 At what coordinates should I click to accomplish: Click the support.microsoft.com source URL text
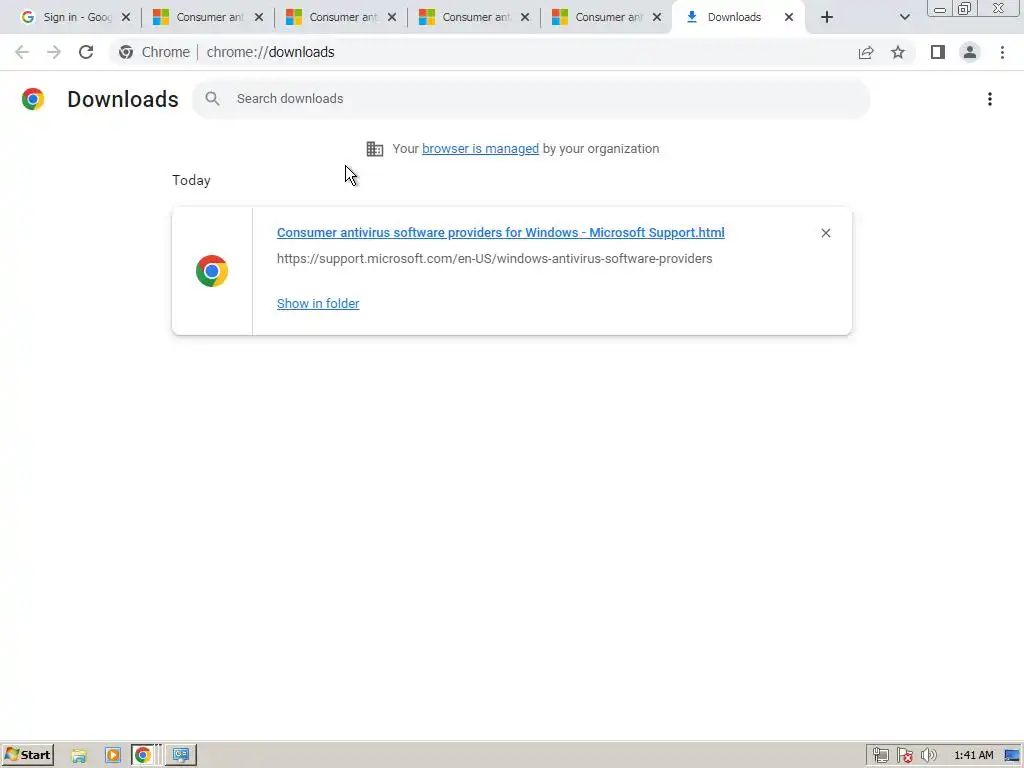[494, 259]
